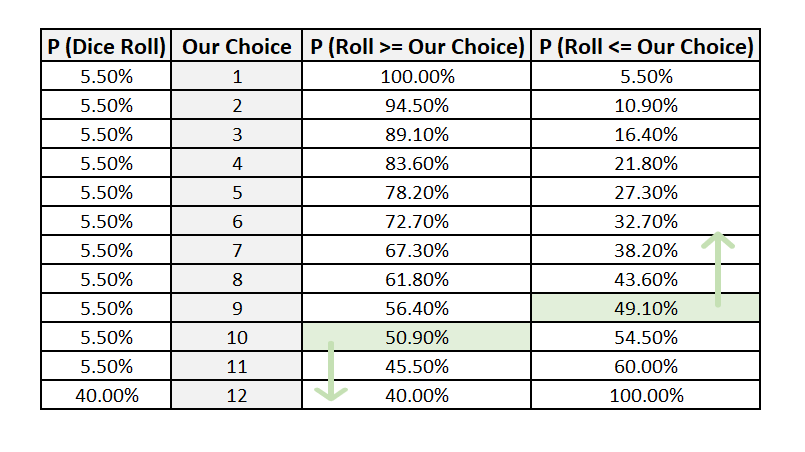The width and height of the screenshot is (805, 452).
Task: Select the 'P (Roll <= Our Choice)' header
Action: click(x=645, y=46)
